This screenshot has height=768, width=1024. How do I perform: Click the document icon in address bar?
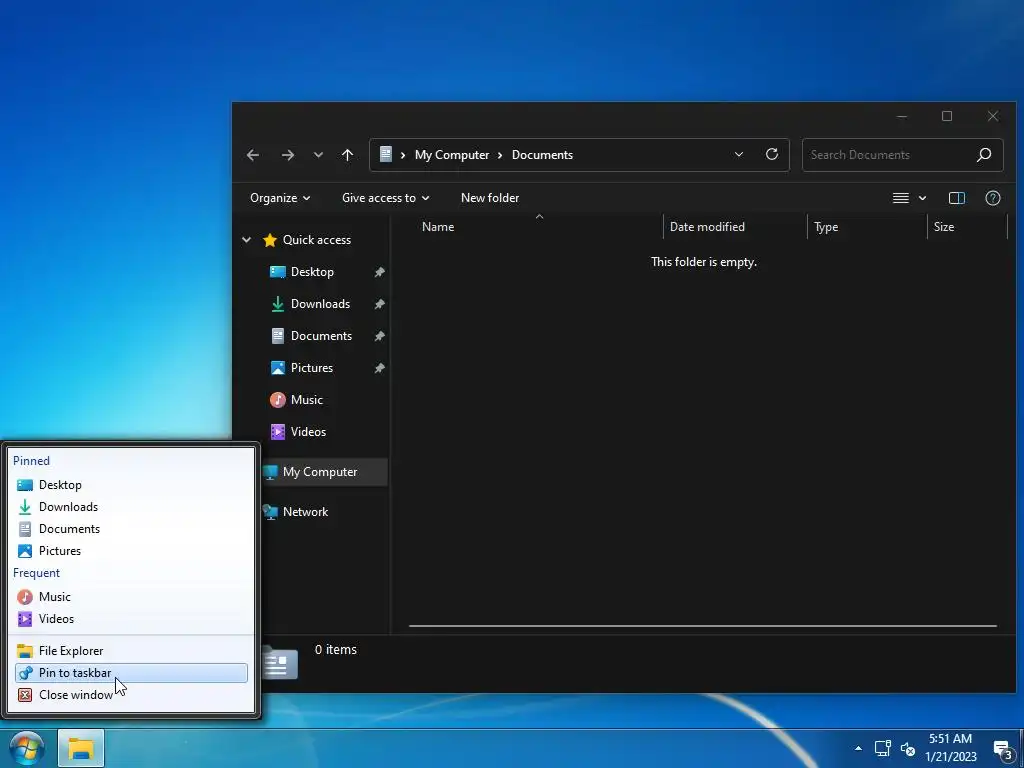coord(386,154)
